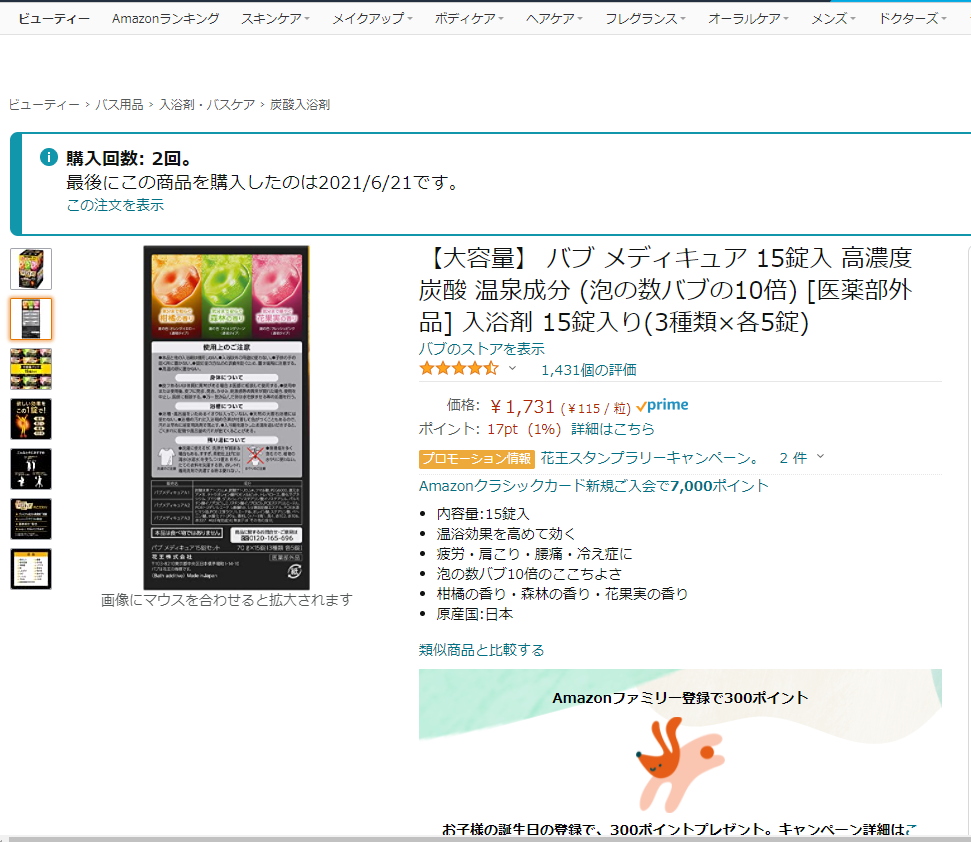Open この注文を表示 order link

[115, 205]
